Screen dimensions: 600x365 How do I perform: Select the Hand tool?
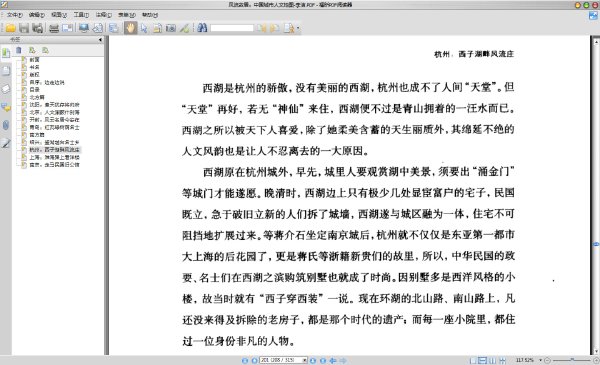pyautogui.click(x=130, y=28)
